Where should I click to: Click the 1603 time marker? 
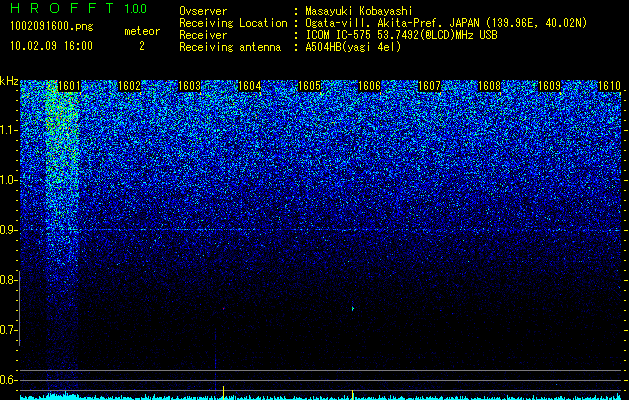(x=189, y=86)
